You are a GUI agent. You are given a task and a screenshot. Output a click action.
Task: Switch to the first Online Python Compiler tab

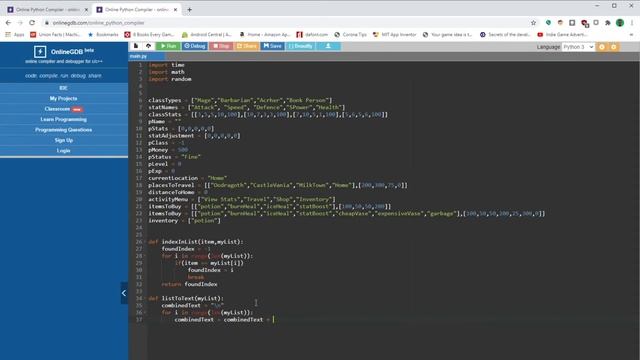(46, 9)
